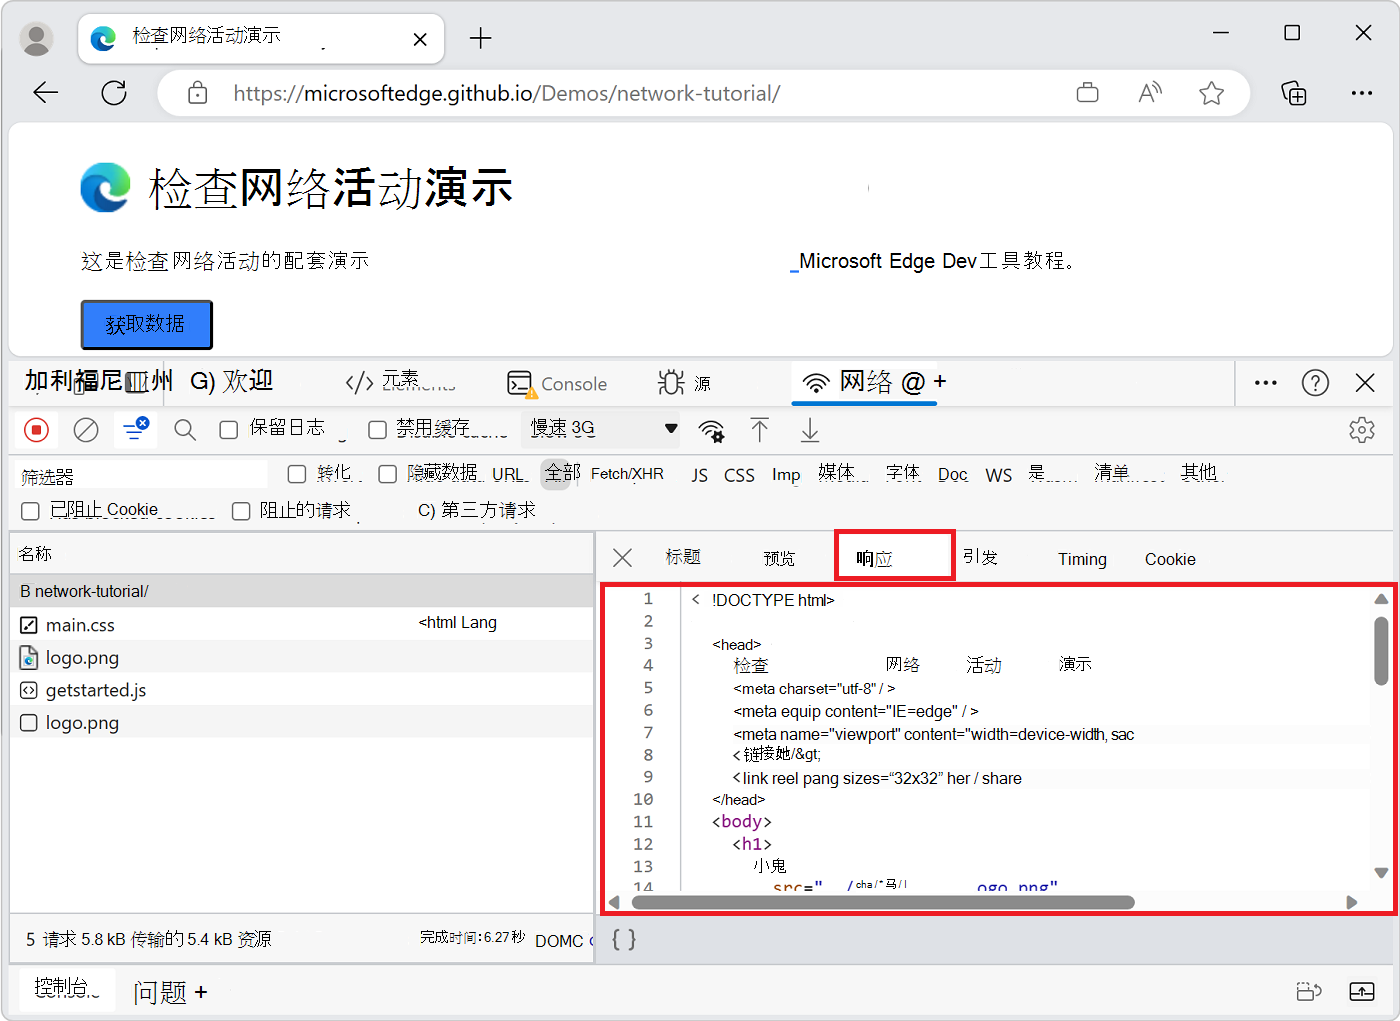Close the request details pane
1400x1021 pixels.
point(622,558)
